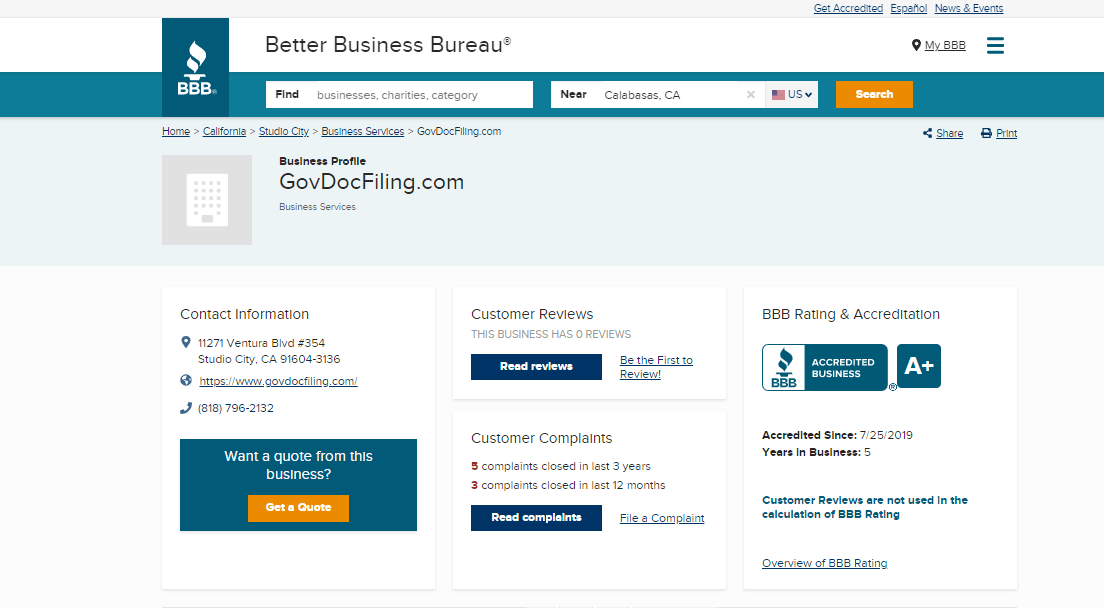This screenshot has width=1104, height=608.
Task: Click the address map pin icon
Action: coord(186,343)
